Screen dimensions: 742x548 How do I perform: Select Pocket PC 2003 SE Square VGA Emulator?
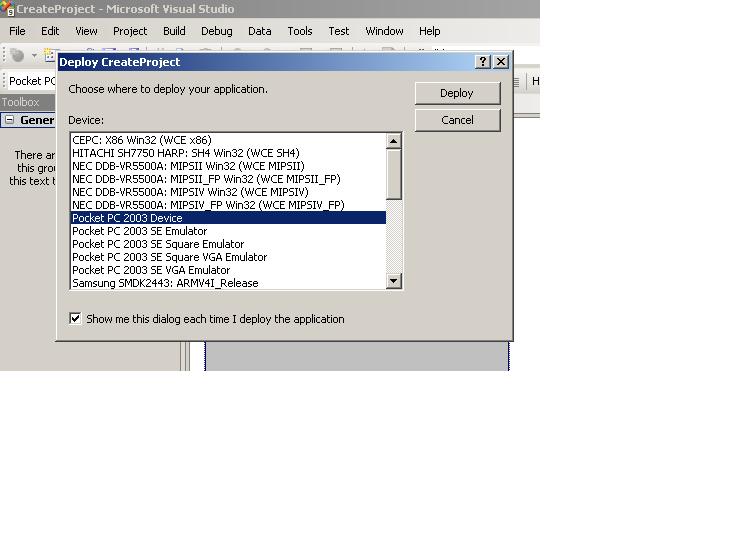click(x=228, y=257)
